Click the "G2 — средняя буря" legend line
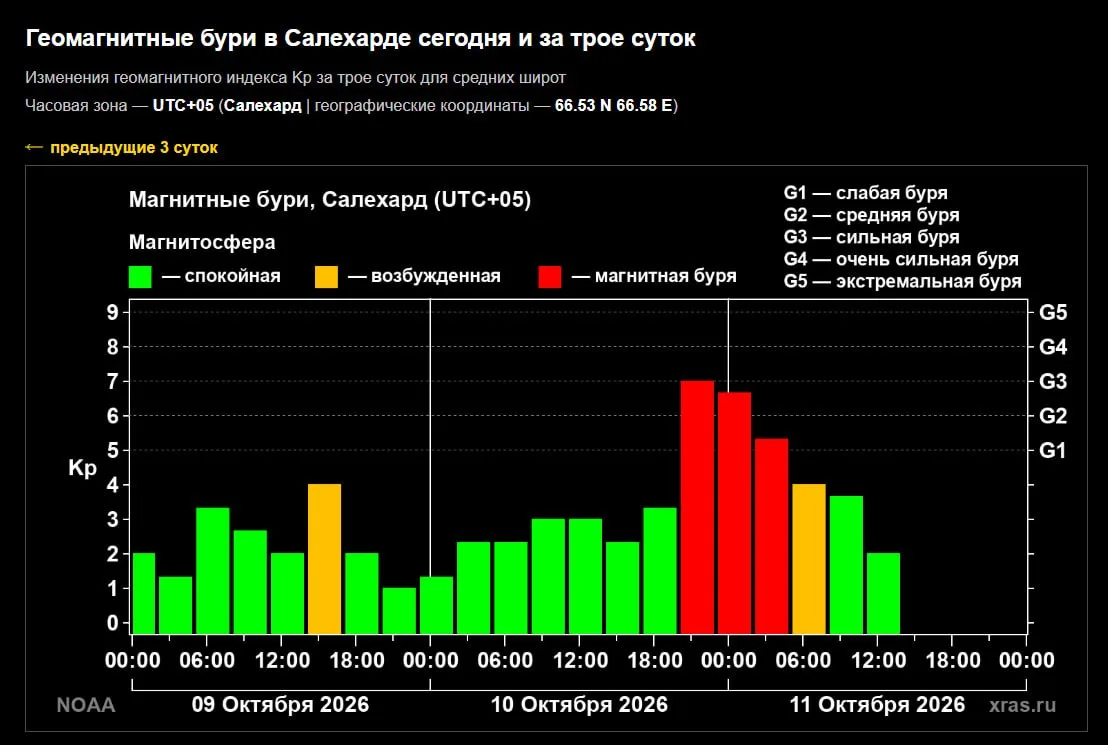 pos(871,215)
